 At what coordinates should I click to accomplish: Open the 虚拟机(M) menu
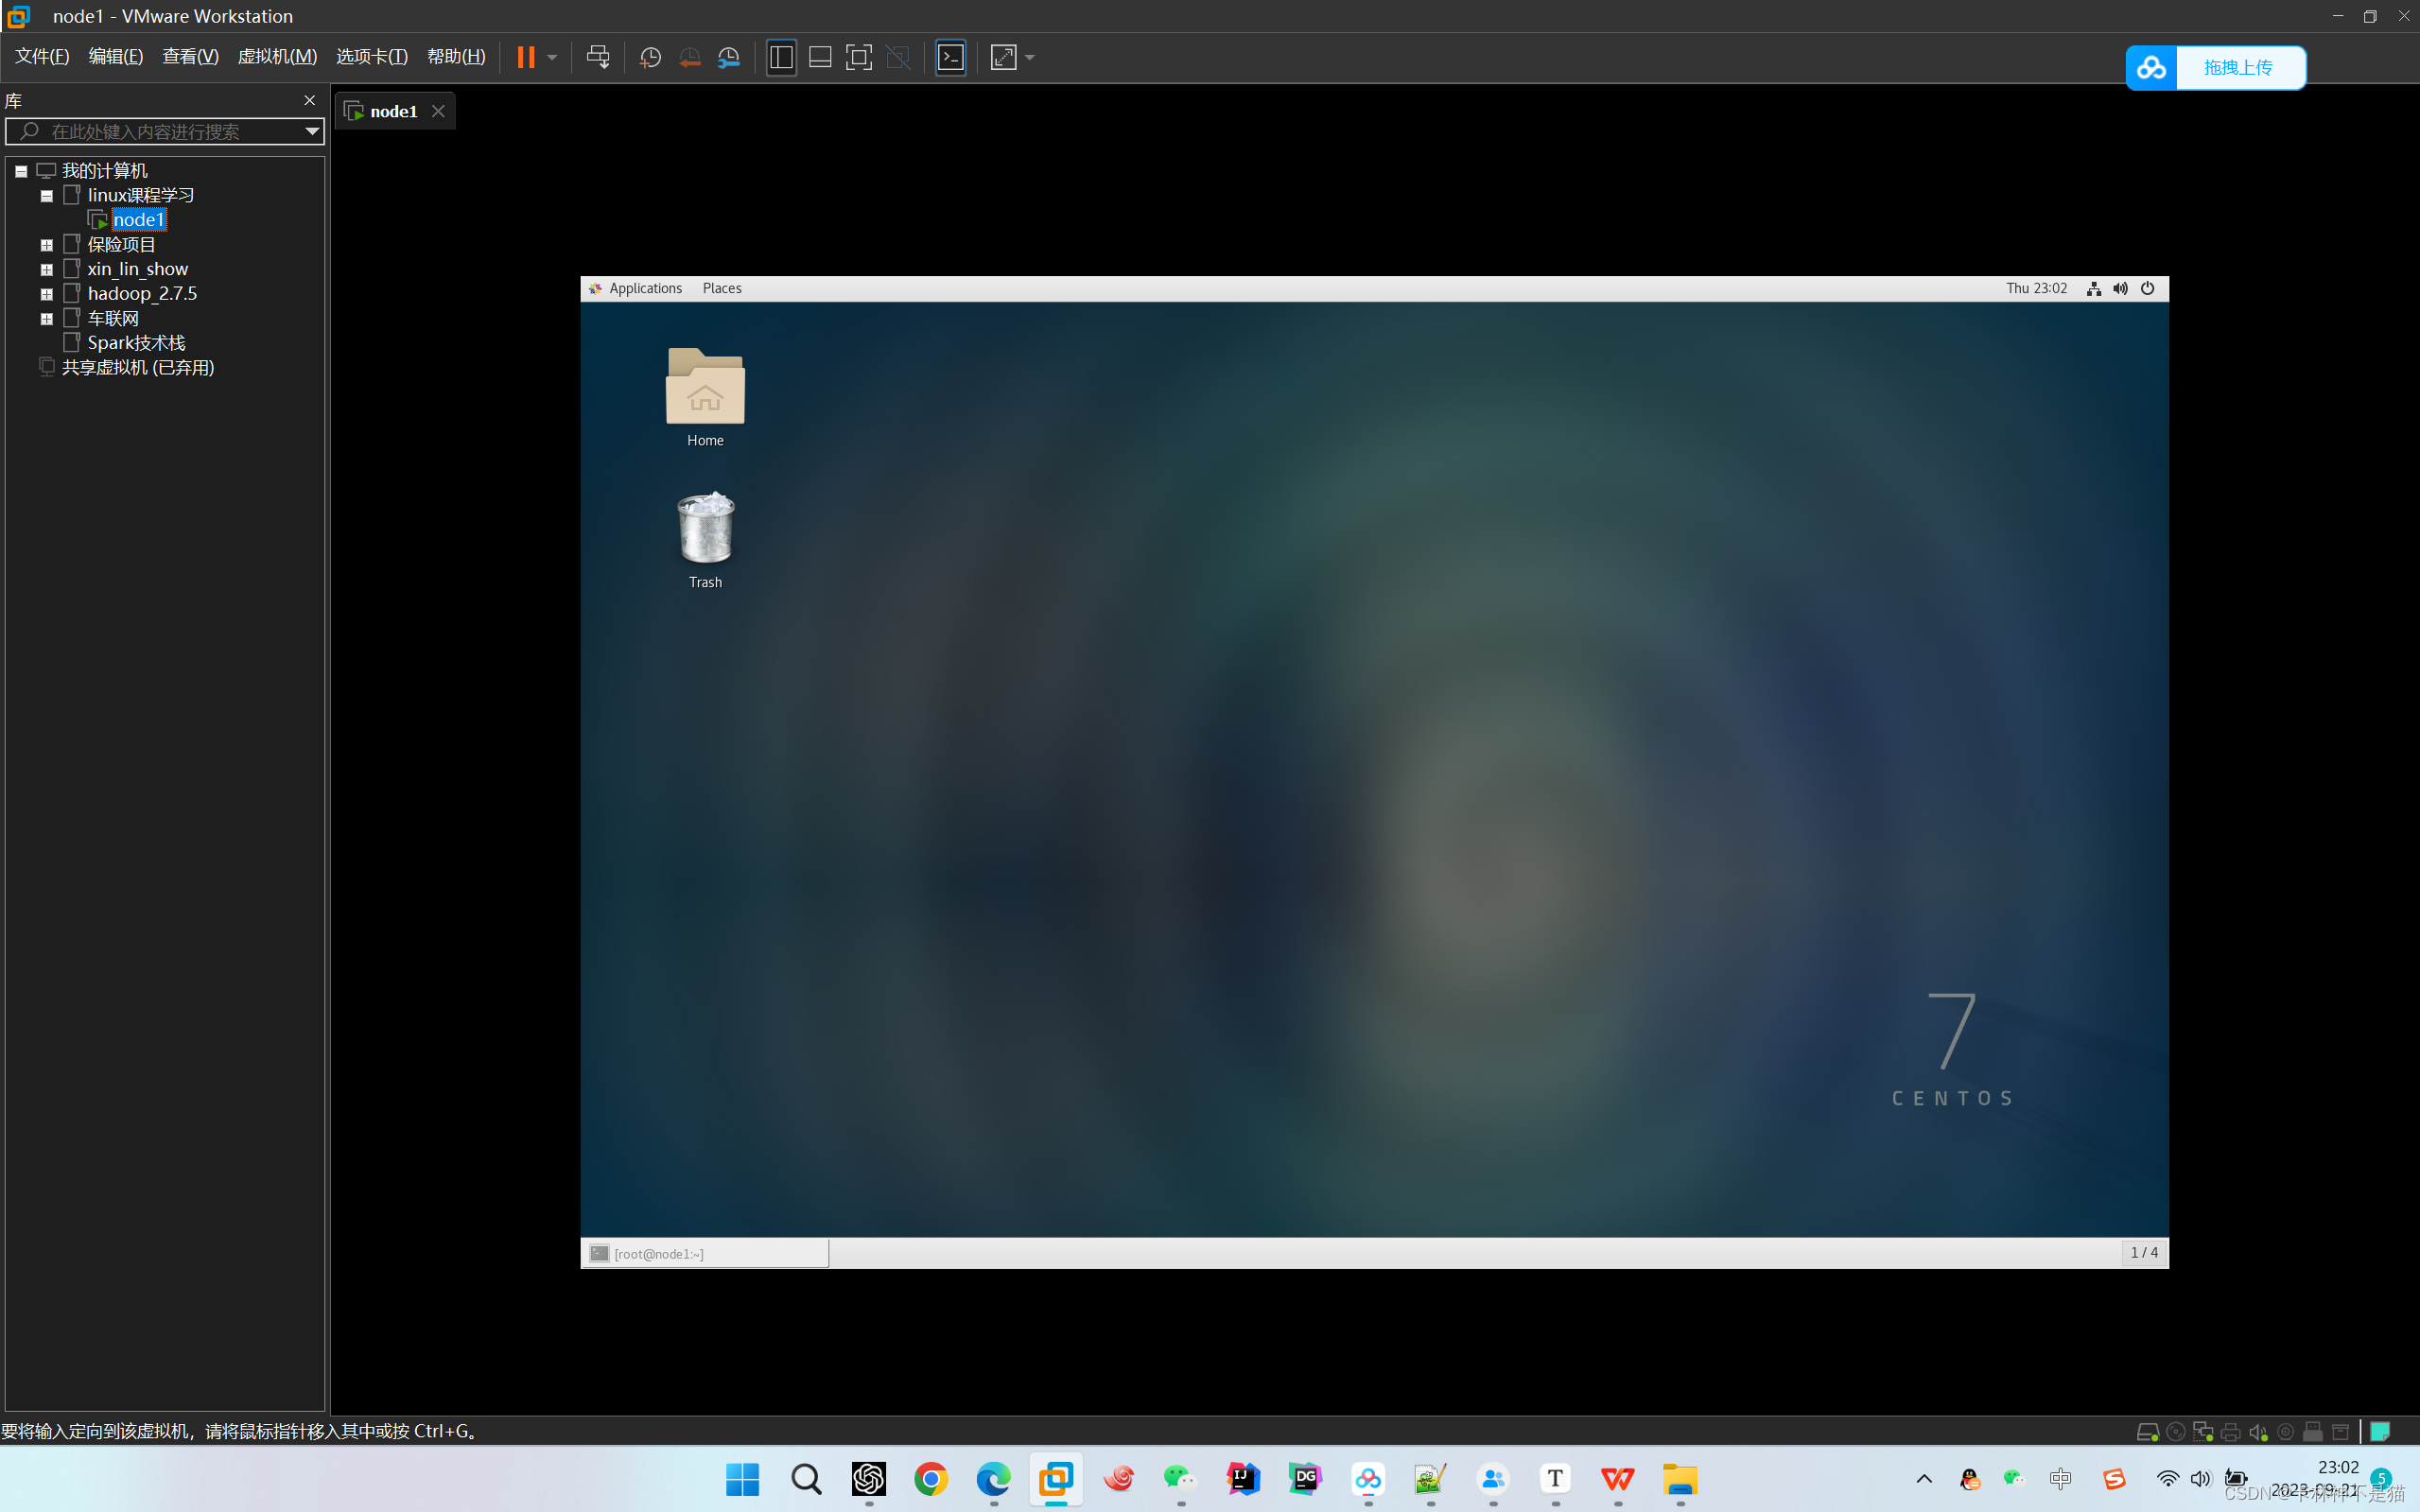[x=277, y=56]
